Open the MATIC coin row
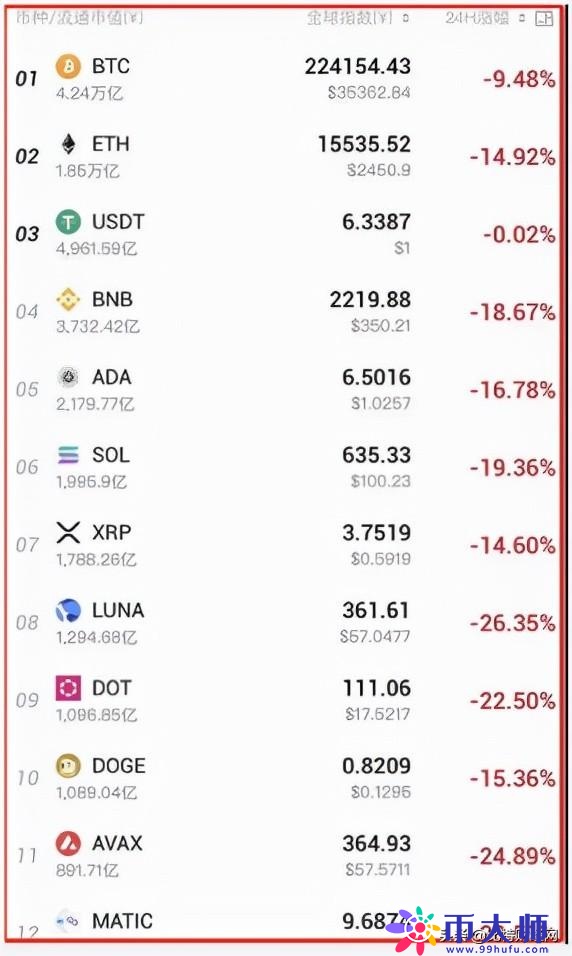This screenshot has width=572, height=956. click(x=284, y=921)
